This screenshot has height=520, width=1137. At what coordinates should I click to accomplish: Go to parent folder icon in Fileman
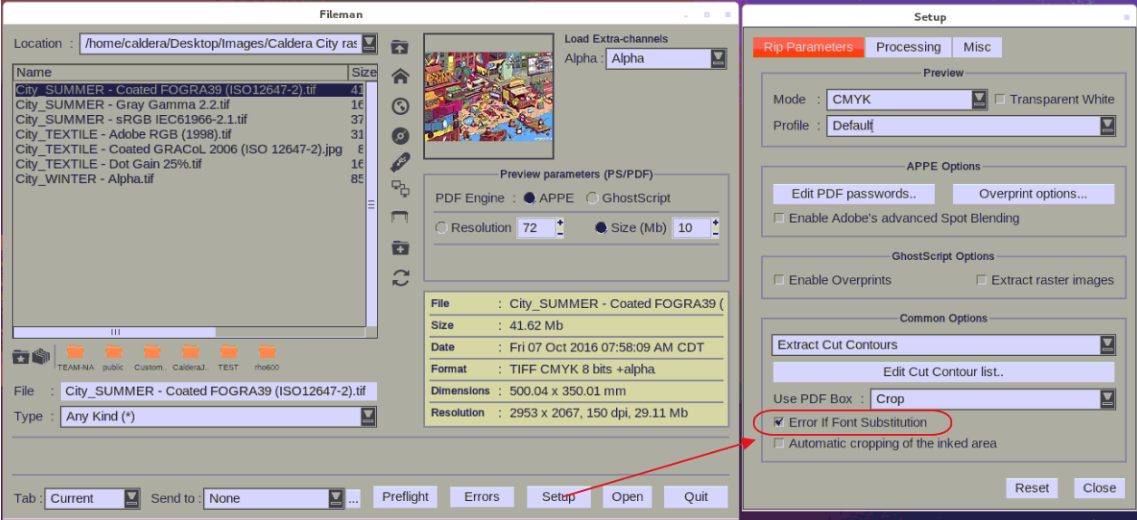400,47
